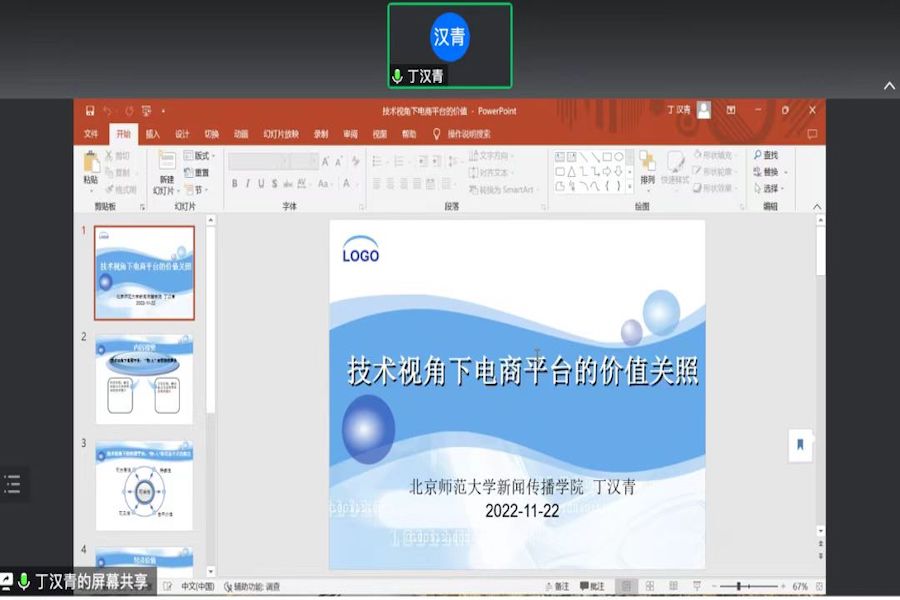The height and width of the screenshot is (600, 900).
Task: Open the Notes (备注) pane from status bar
Action: (x=557, y=586)
